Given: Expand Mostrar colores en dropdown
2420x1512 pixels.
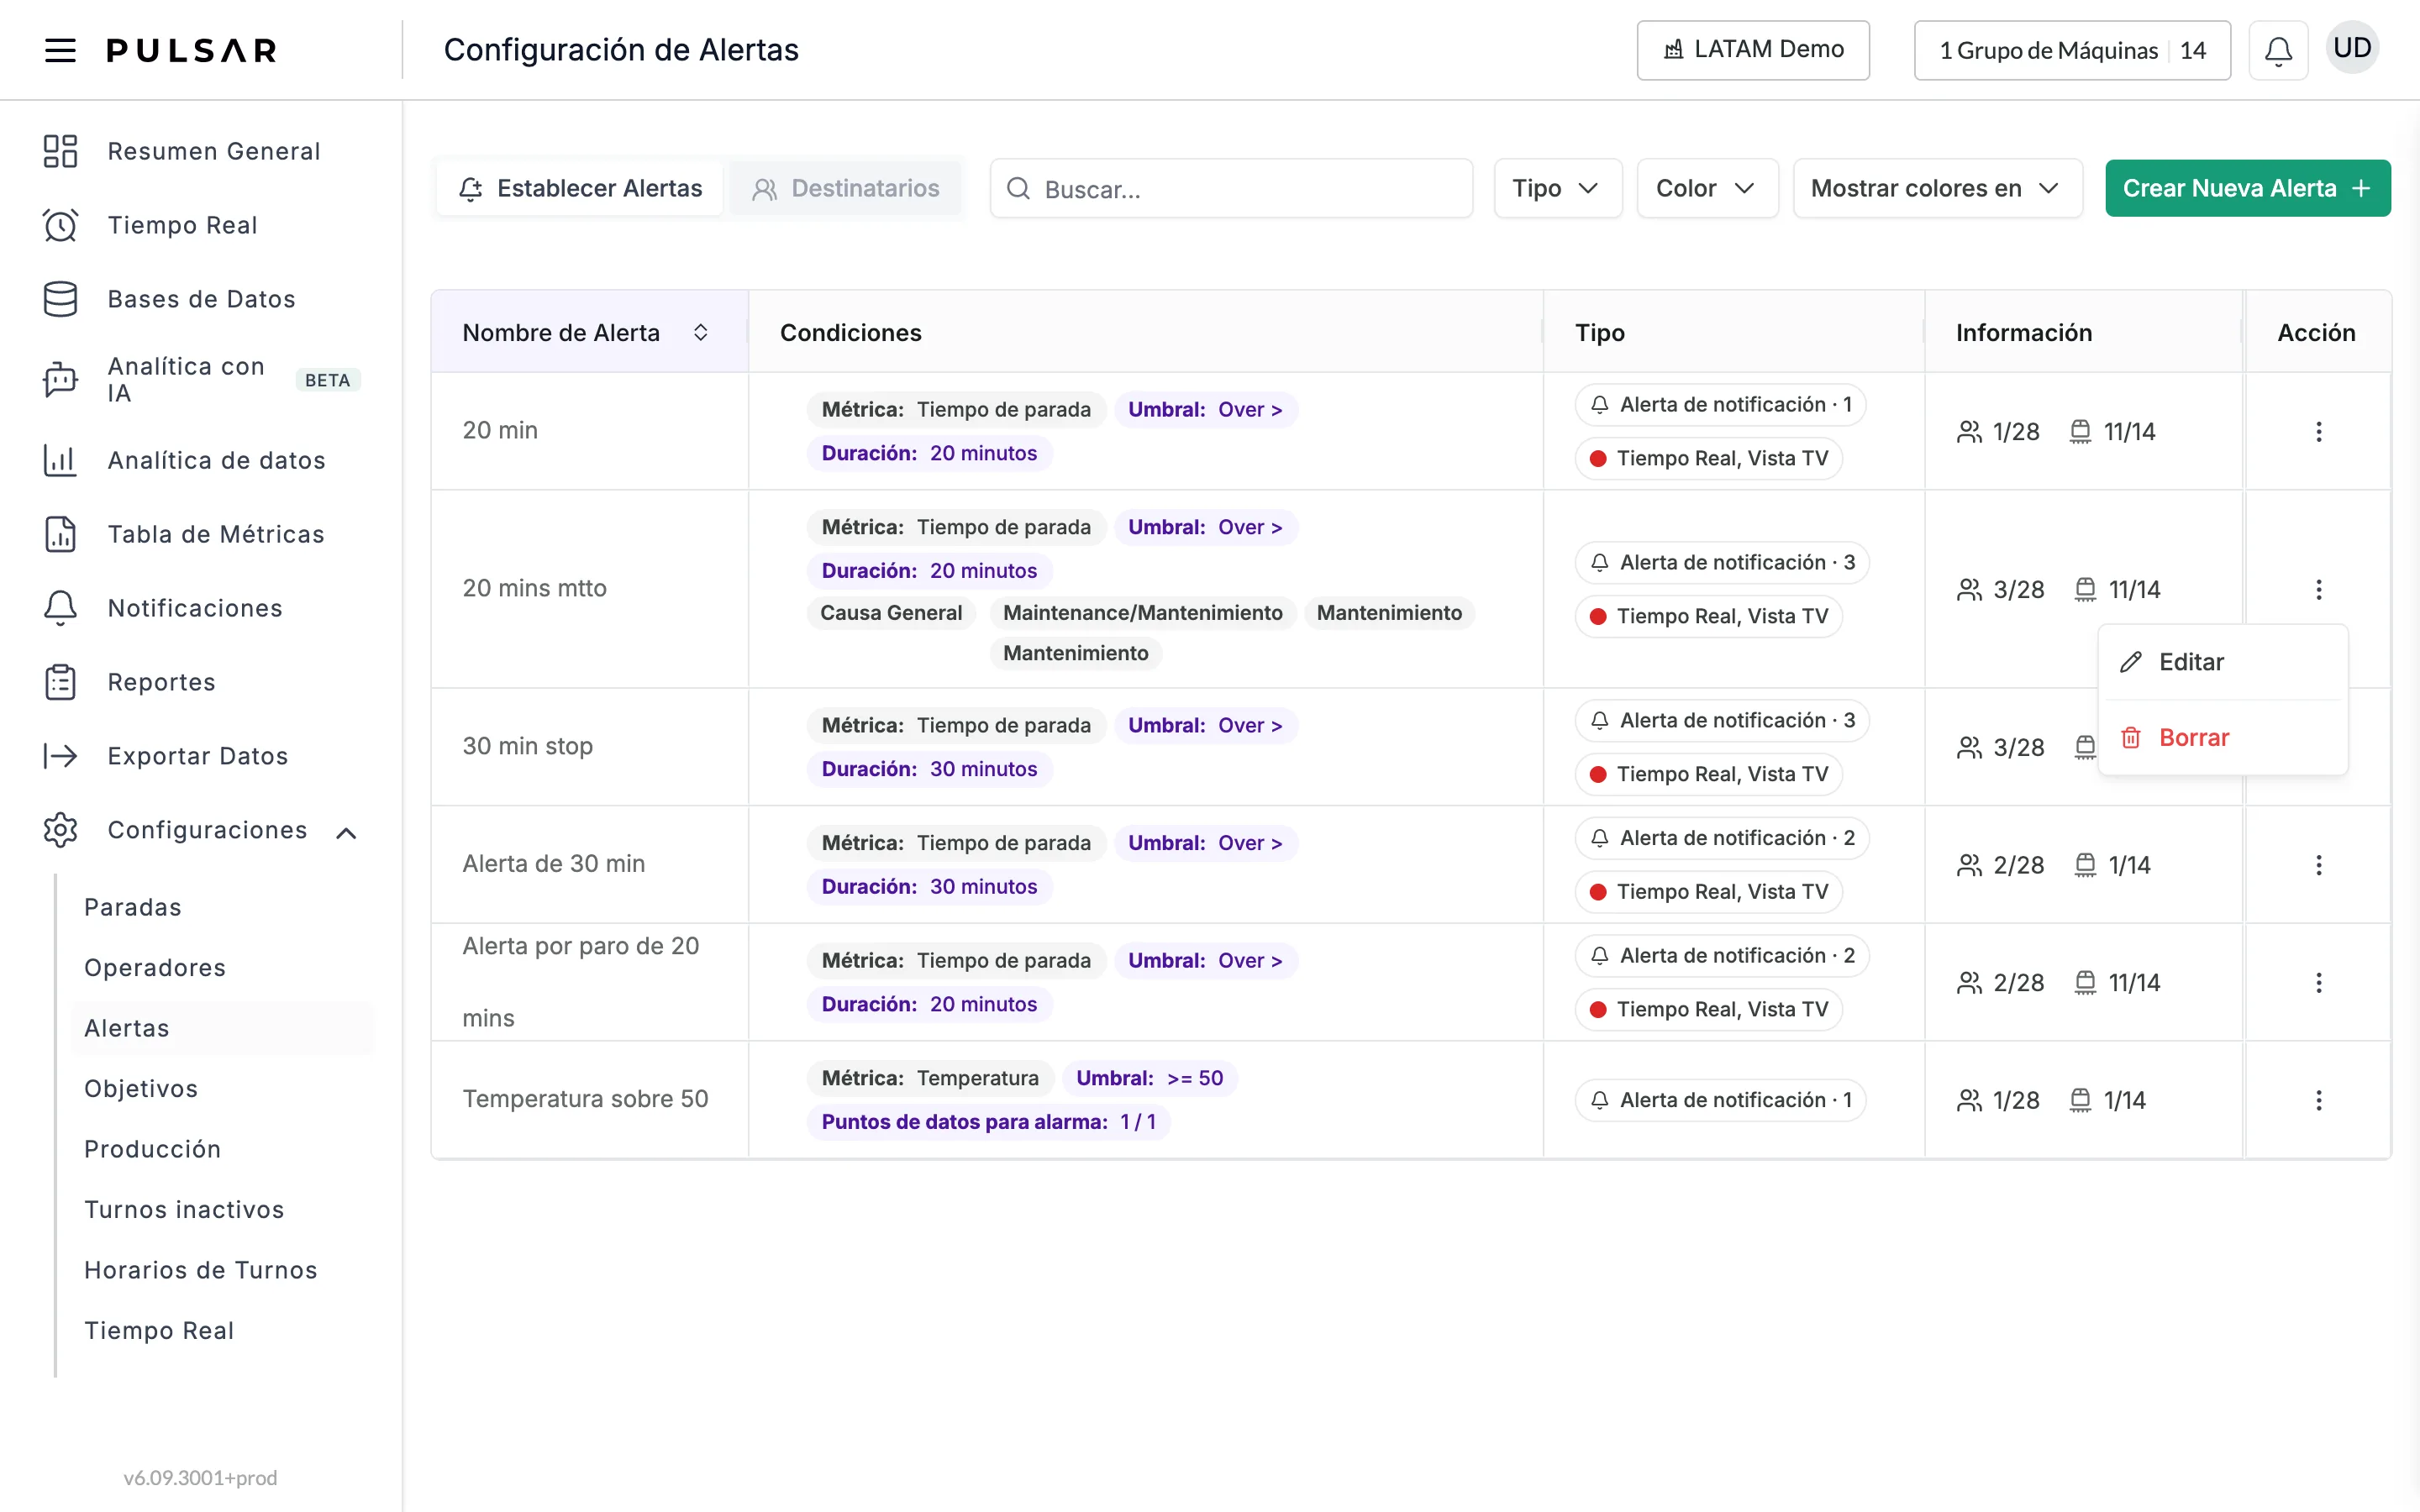Looking at the screenshot, I should 1937,188.
